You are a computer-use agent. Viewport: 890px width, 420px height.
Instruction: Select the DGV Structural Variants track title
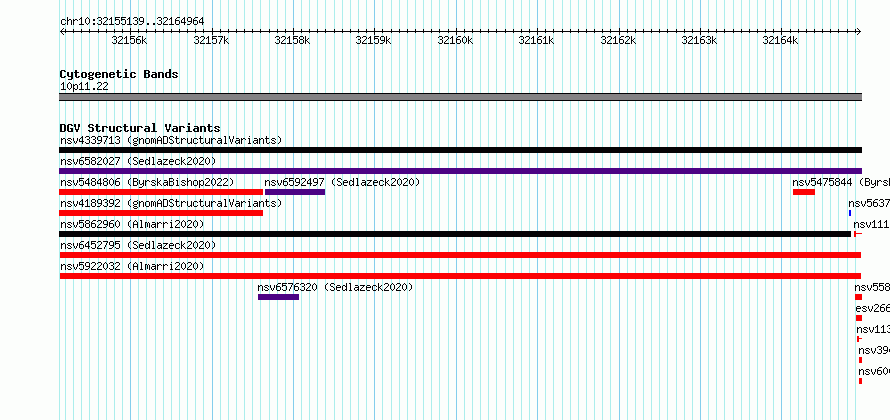140,128
